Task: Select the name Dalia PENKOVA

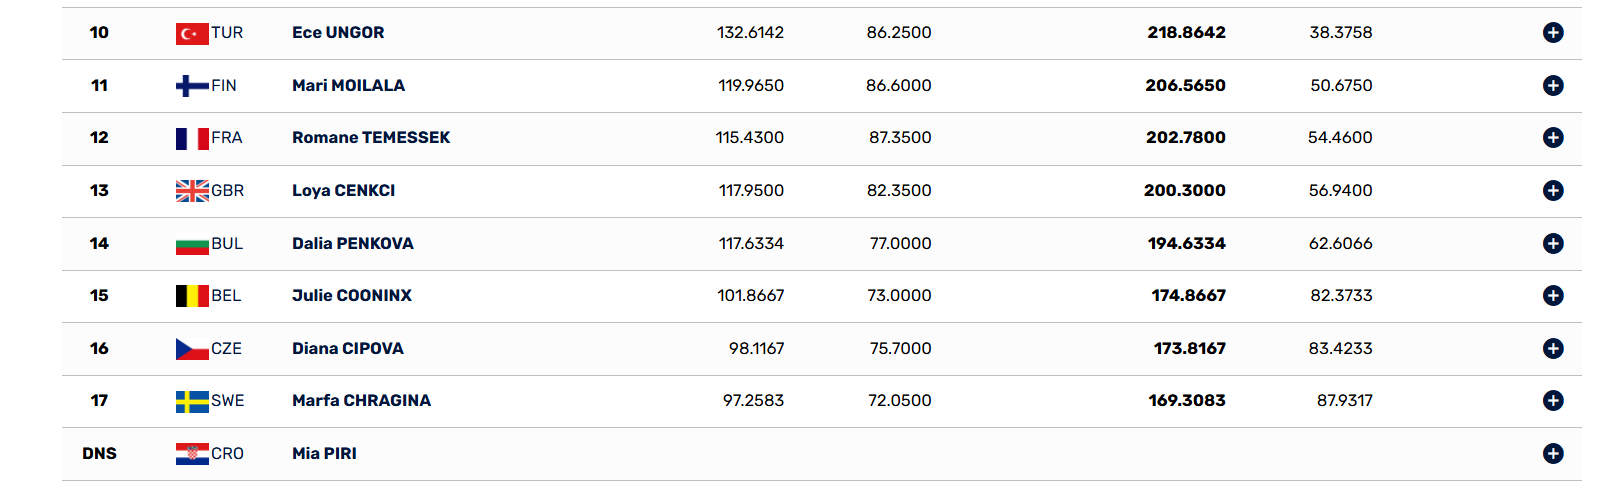Action: [x=352, y=243]
